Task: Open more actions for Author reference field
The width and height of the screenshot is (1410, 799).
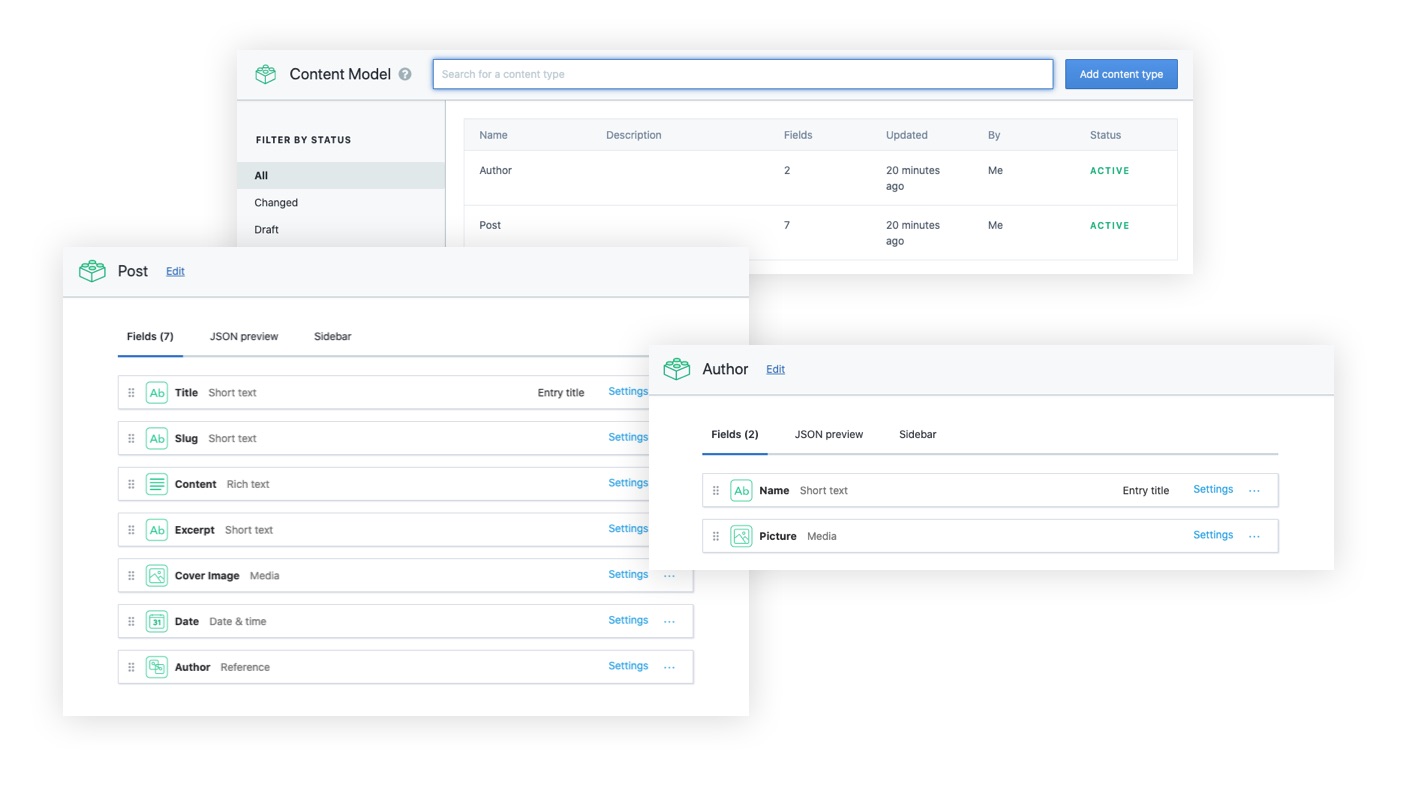Action: pyautogui.click(x=670, y=667)
